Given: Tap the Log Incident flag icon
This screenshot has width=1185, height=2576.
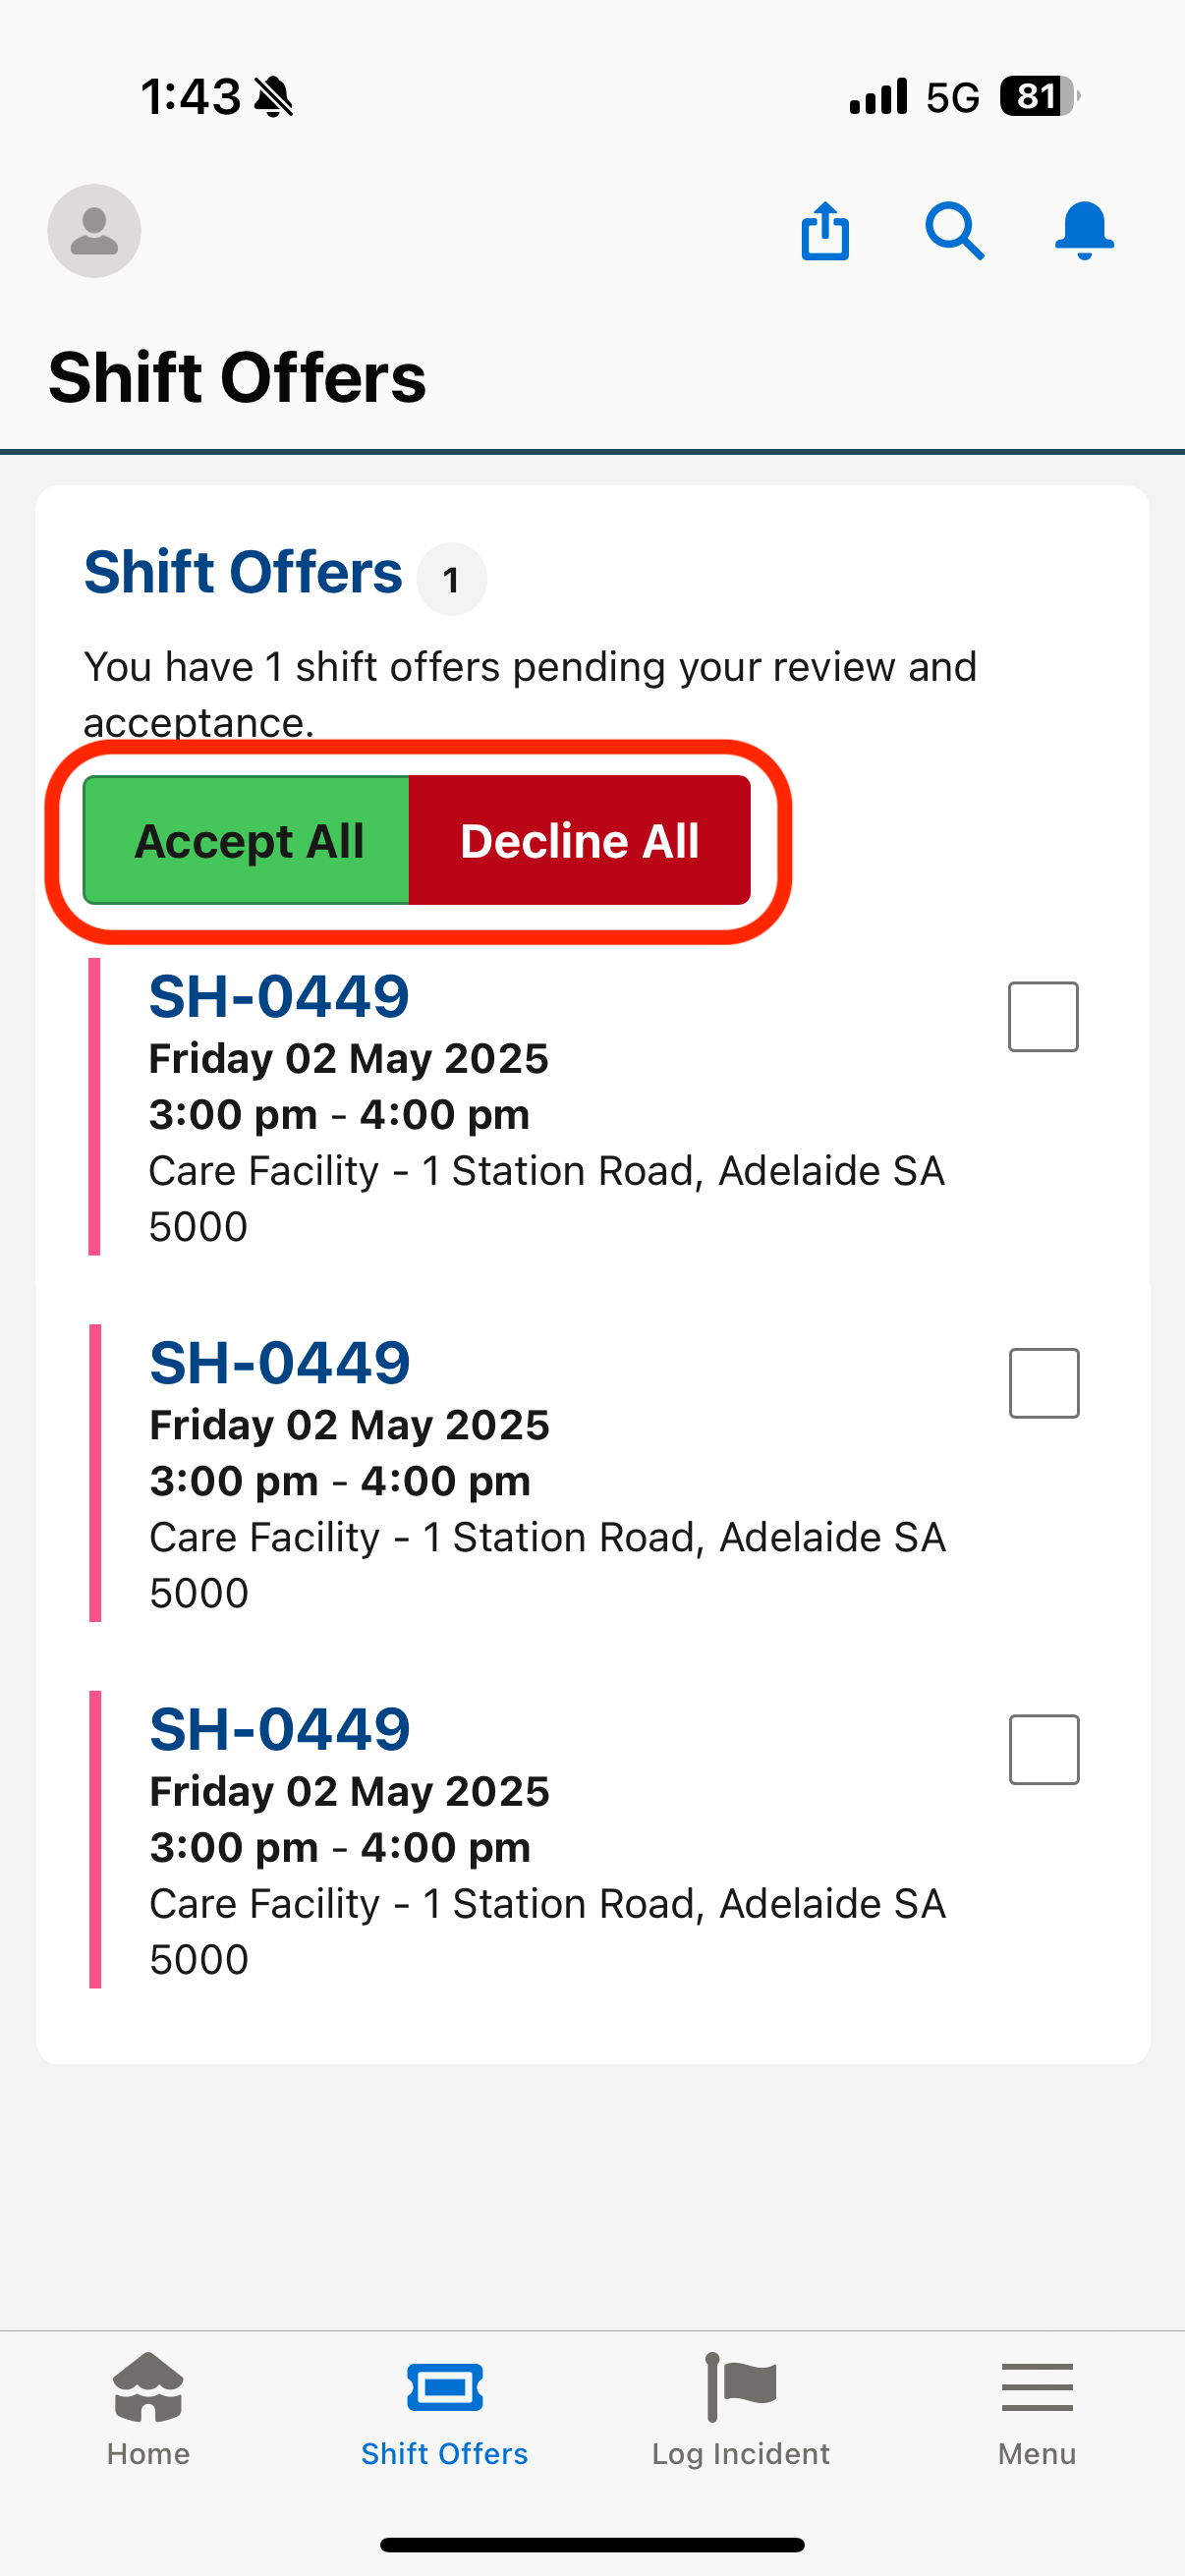Looking at the screenshot, I should 741,2387.
